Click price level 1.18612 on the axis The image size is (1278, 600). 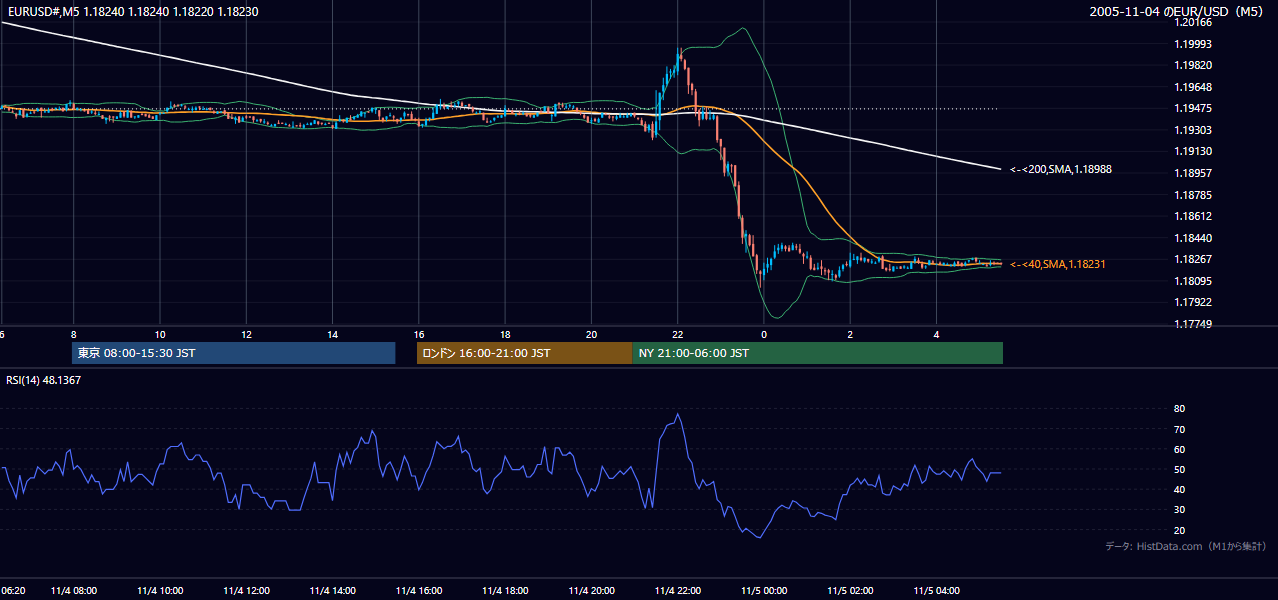point(1192,216)
